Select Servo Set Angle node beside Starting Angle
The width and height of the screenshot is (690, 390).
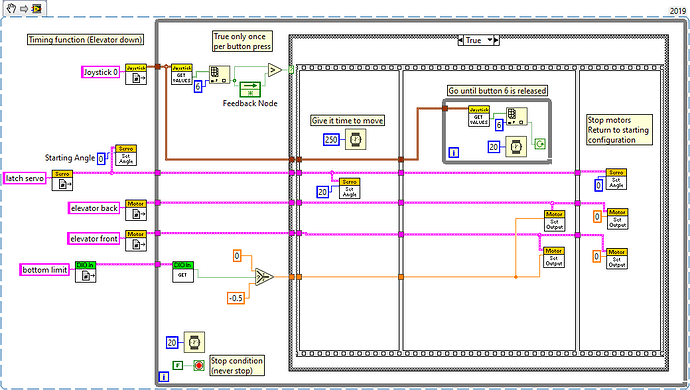(126, 155)
